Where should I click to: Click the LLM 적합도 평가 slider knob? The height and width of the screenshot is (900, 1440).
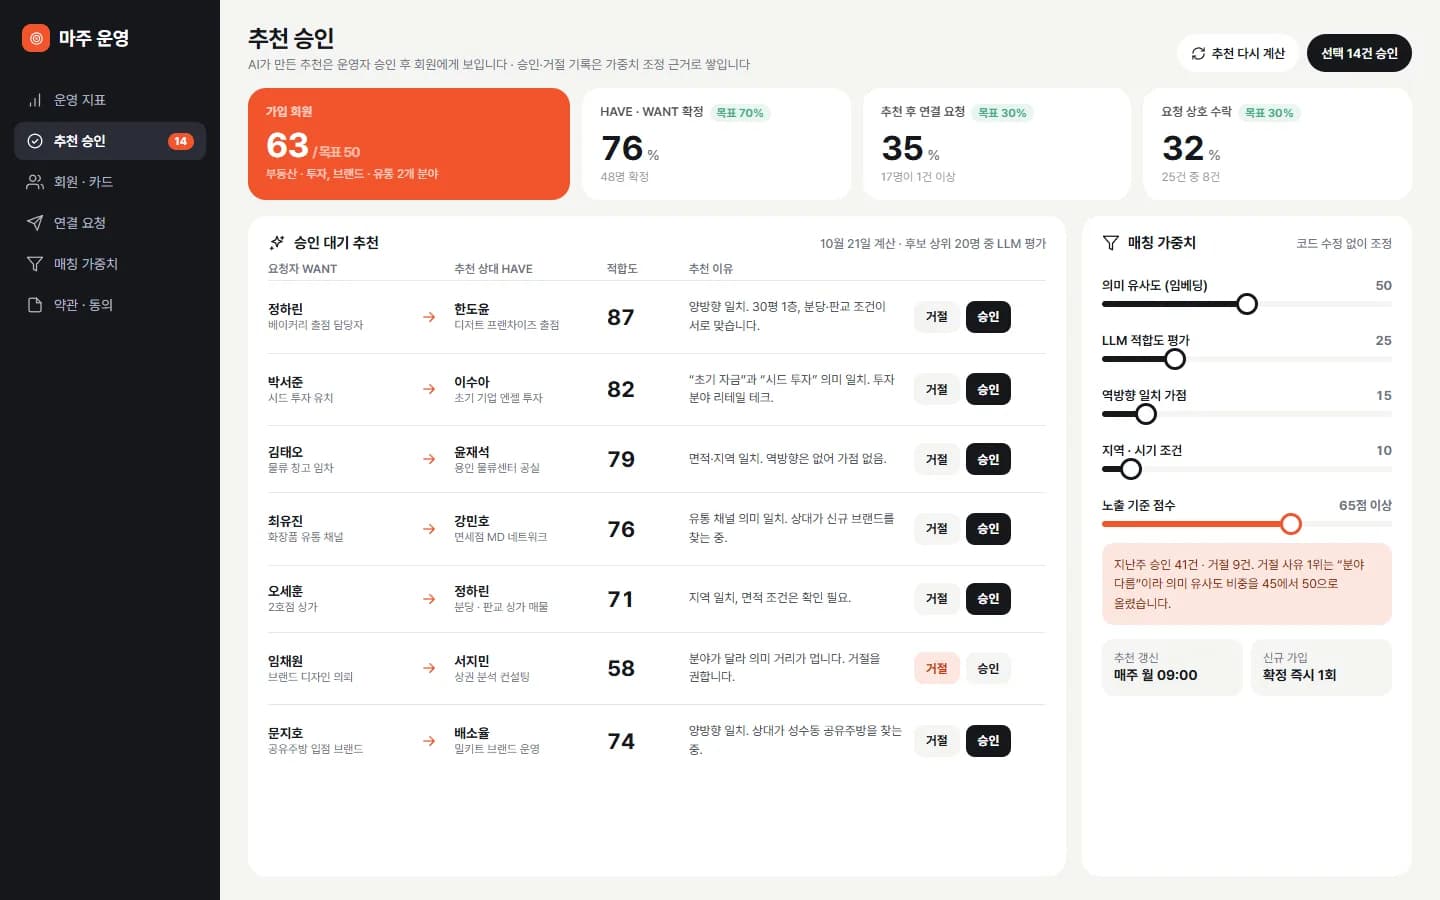(1175, 359)
